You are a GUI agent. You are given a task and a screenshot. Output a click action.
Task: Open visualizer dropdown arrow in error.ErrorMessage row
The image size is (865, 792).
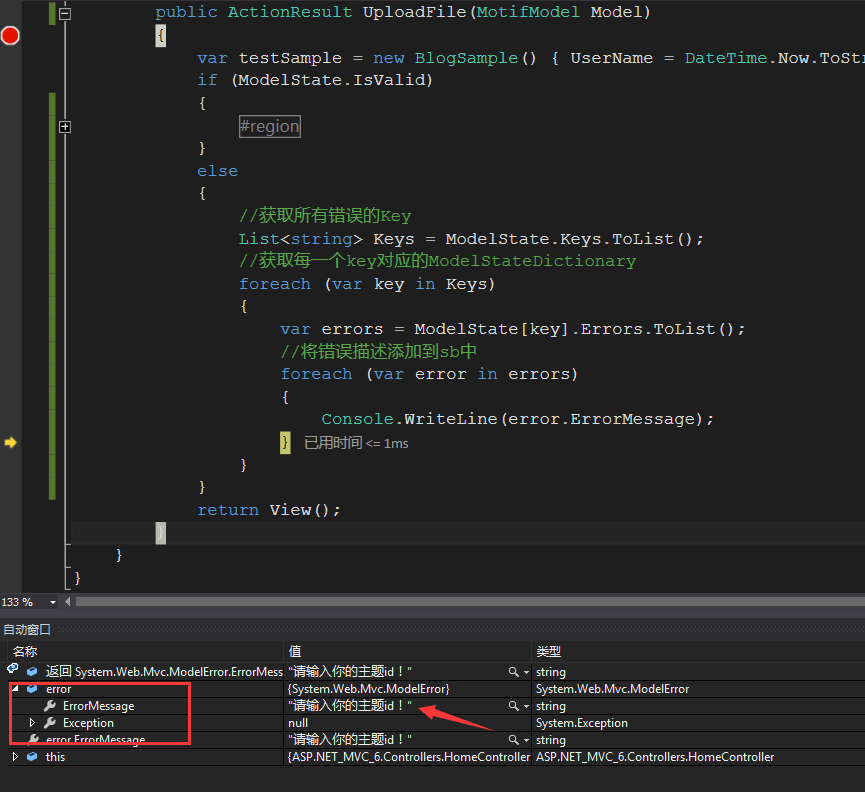click(x=526, y=740)
